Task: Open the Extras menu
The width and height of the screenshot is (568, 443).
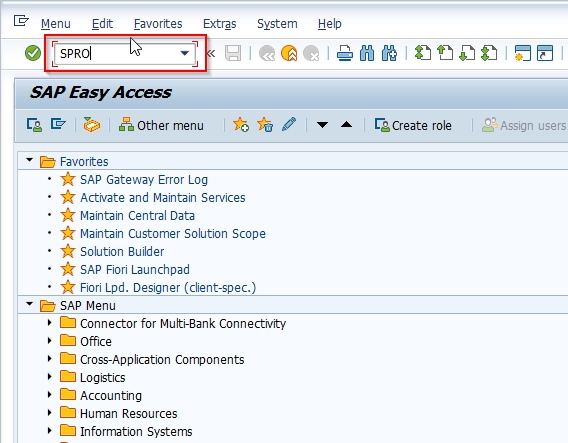Action: pyautogui.click(x=220, y=24)
